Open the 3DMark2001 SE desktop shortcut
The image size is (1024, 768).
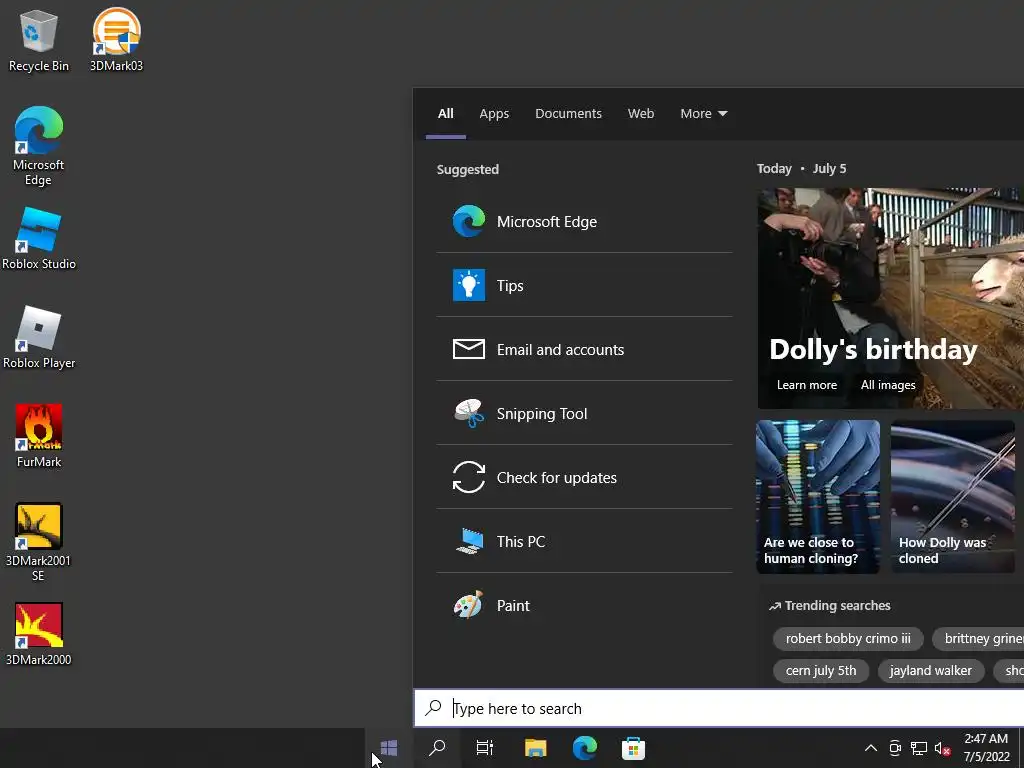(39, 542)
